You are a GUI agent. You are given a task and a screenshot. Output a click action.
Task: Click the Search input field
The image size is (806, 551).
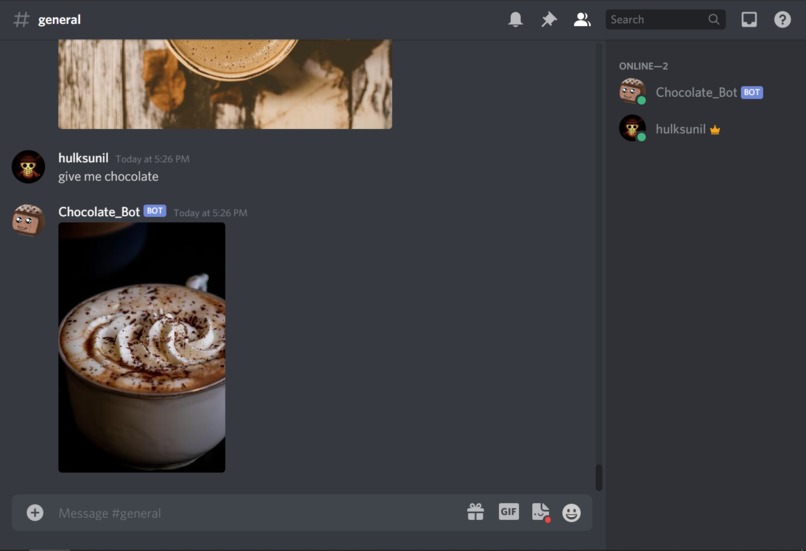[x=665, y=20]
